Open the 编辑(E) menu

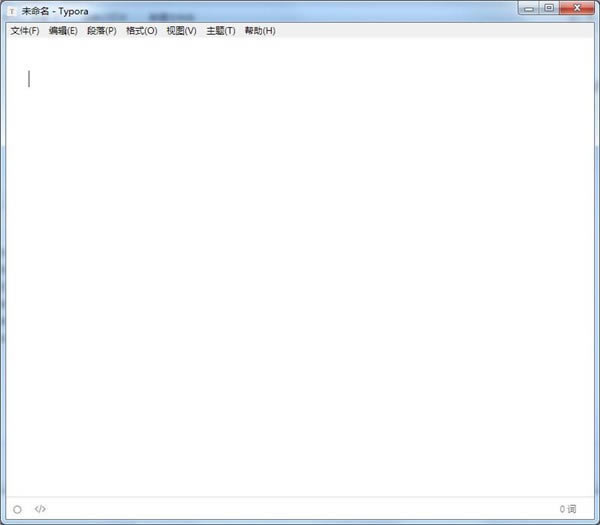point(63,31)
